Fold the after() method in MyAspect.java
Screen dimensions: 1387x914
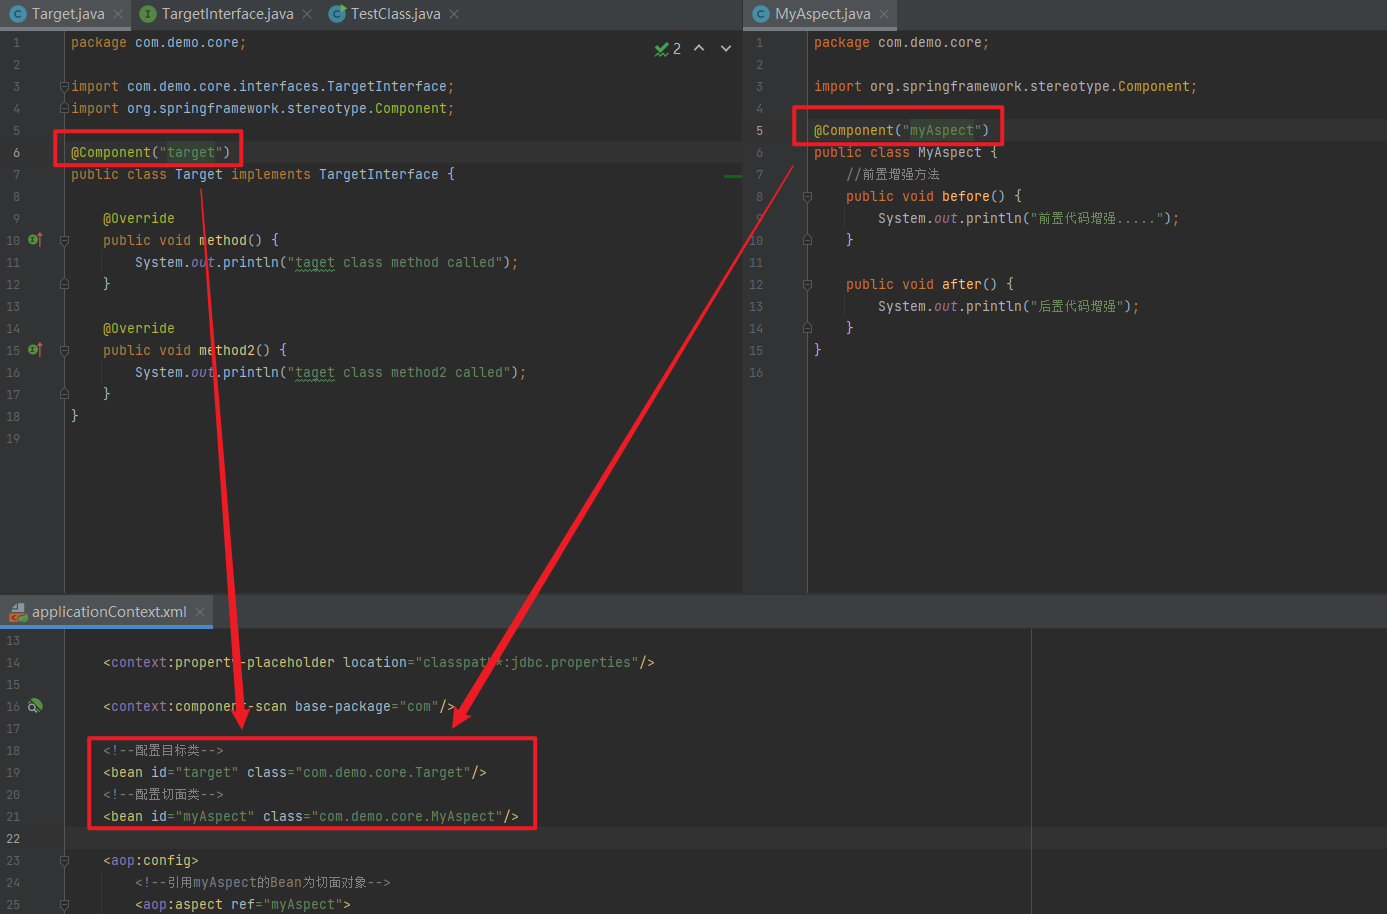[807, 285]
